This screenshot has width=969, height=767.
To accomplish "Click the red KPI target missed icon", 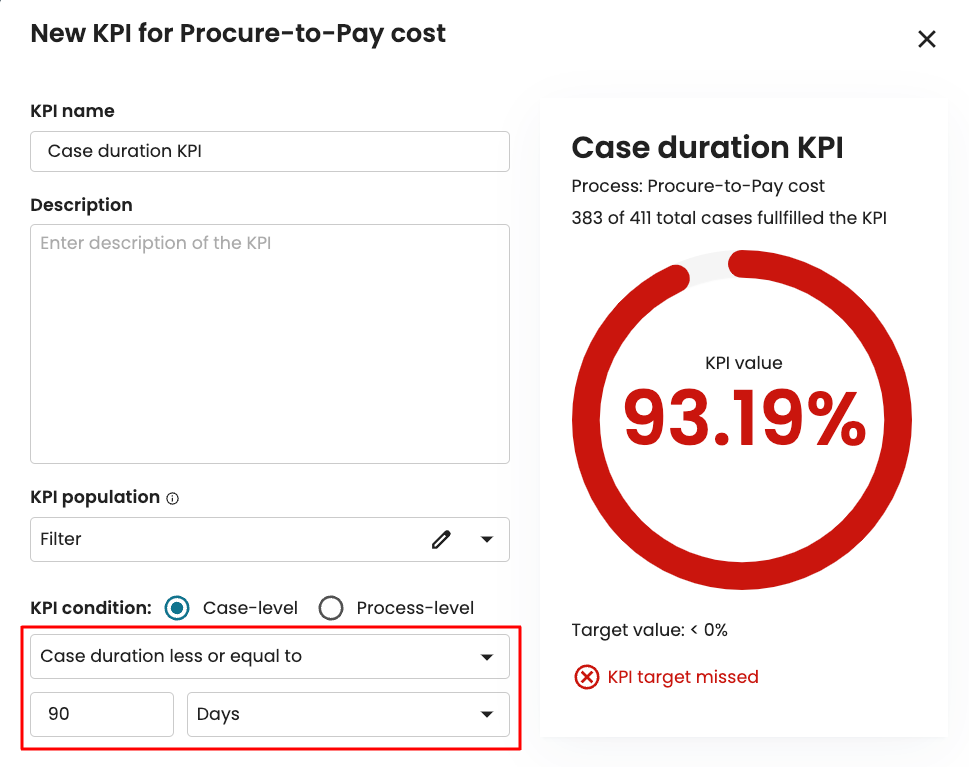I will click(586, 677).
